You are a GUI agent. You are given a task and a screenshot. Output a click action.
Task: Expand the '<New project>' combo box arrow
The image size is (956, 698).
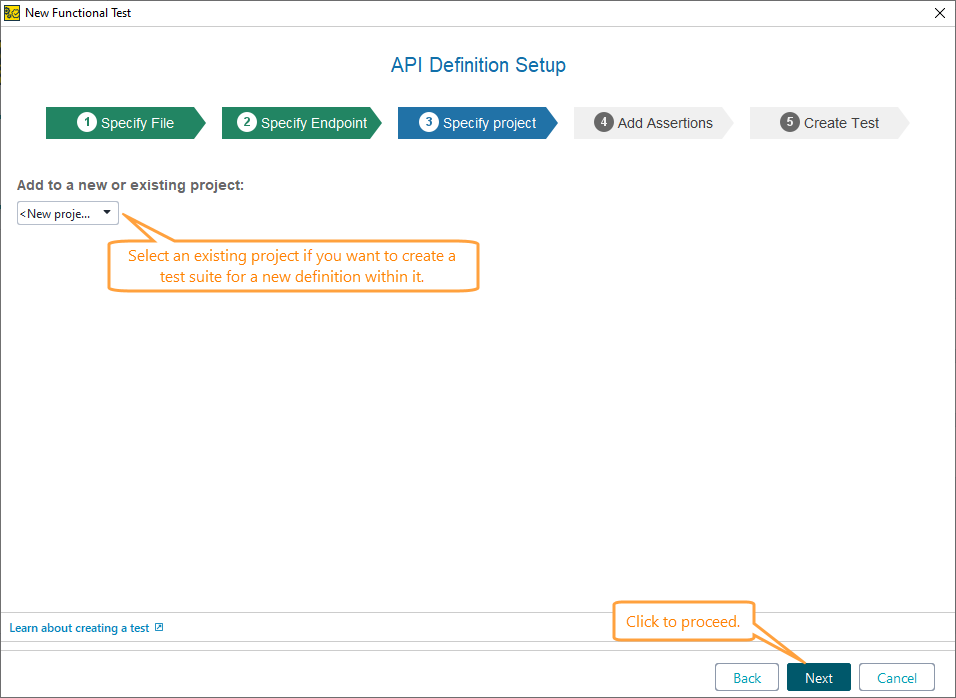tap(106, 212)
